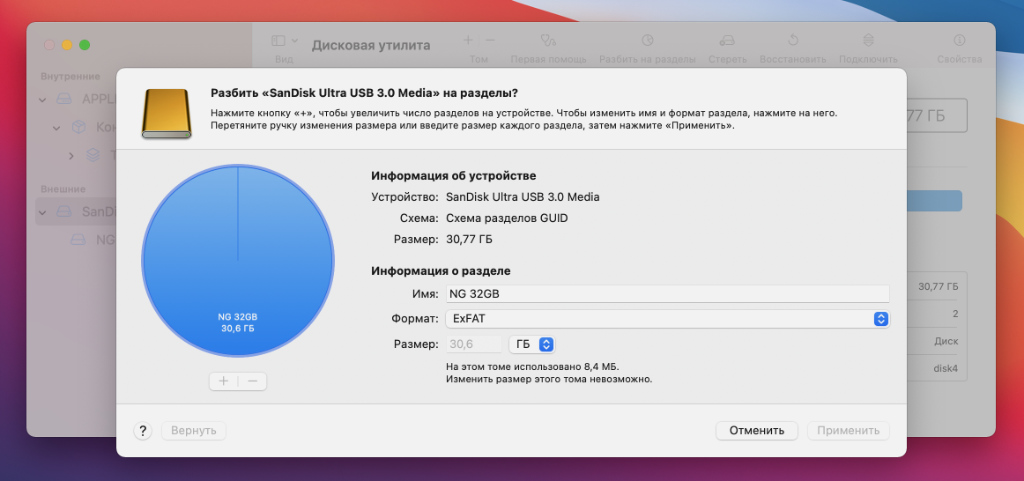Click the Внешние sidebar heading
1024x481 pixels.
click(x=63, y=189)
